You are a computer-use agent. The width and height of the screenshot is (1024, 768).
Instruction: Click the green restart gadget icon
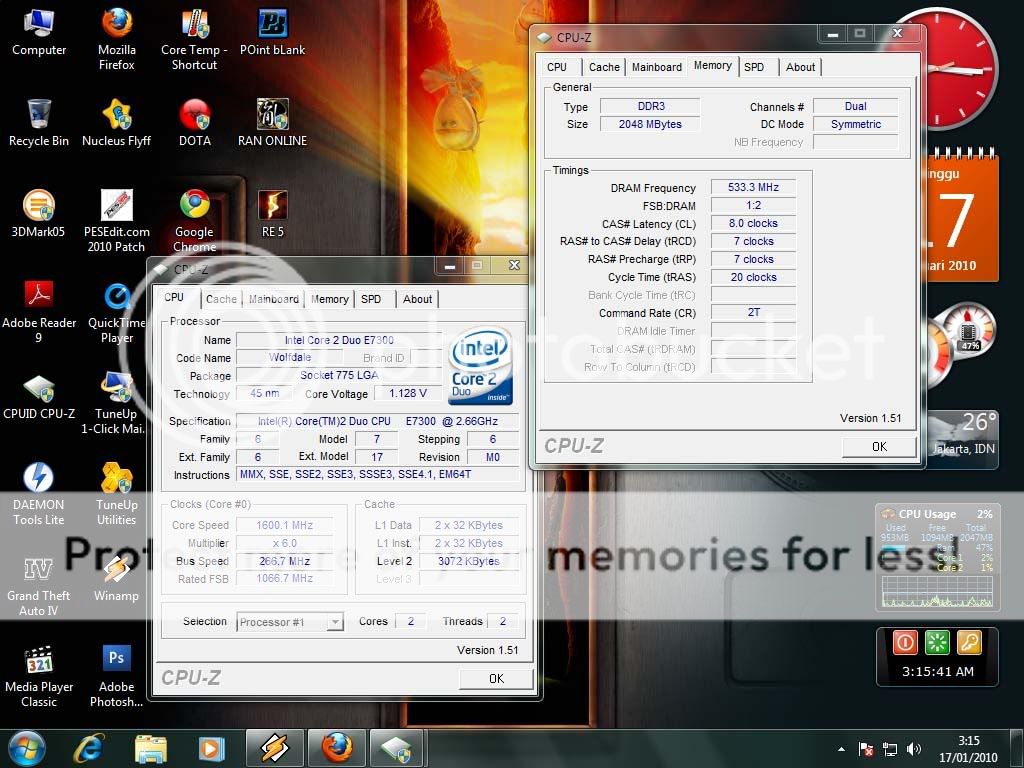coord(937,643)
